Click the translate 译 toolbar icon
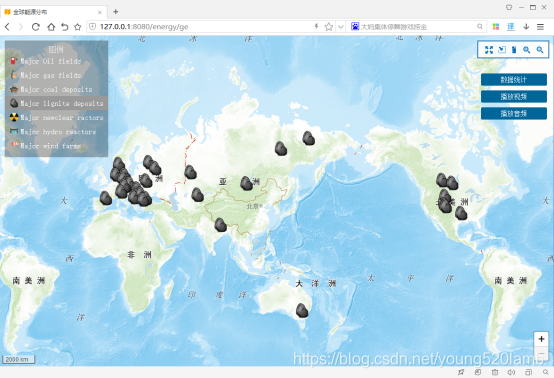554x378 pixels. [x=511, y=27]
